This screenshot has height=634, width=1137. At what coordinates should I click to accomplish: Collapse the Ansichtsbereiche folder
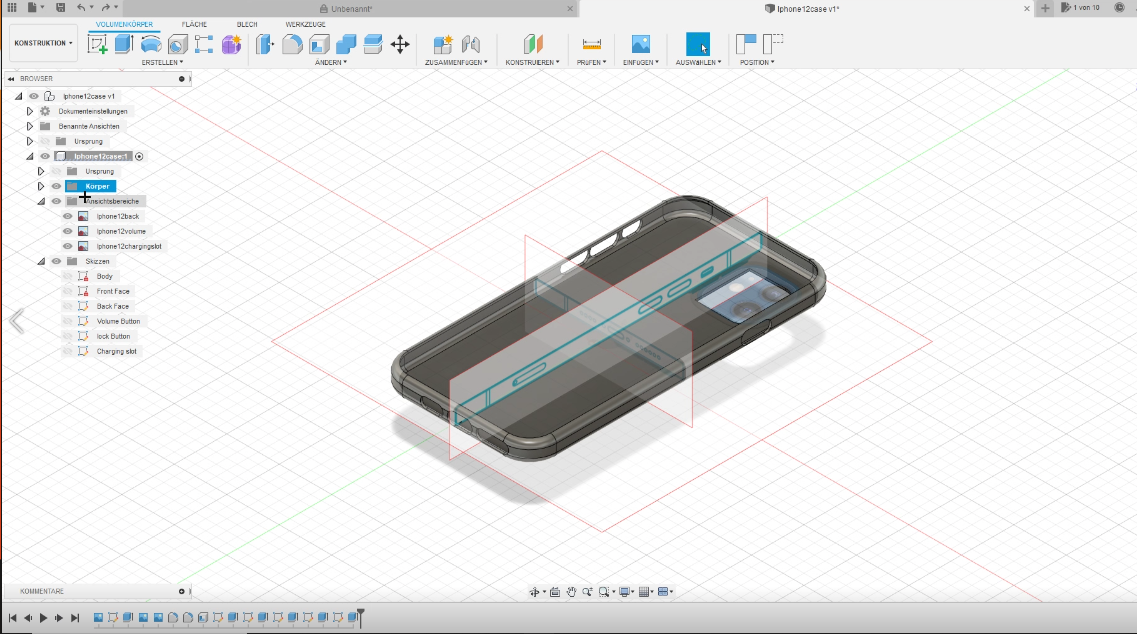pyautogui.click(x=41, y=201)
